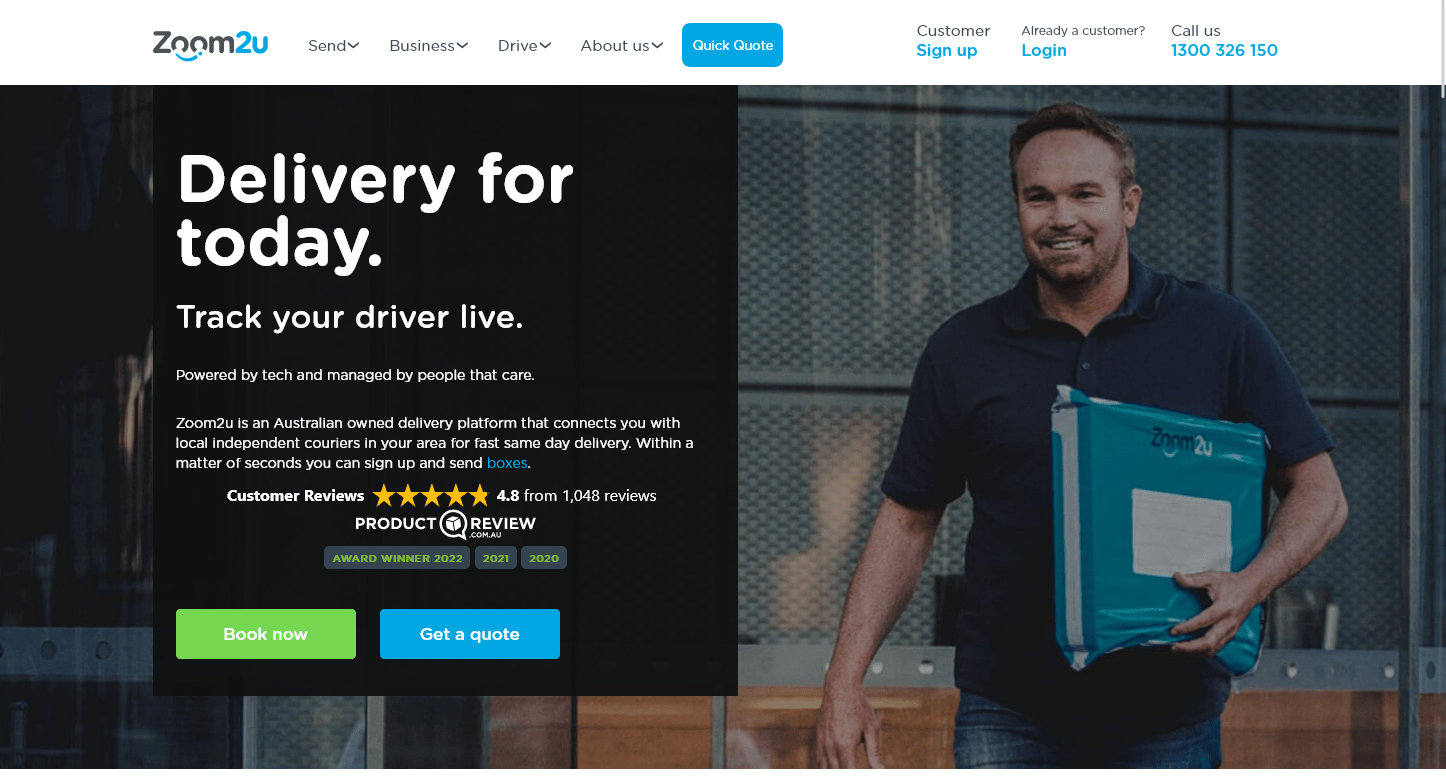Click the Award Winner 2022 badge
The image size is (1446, 777).
(x=397, y=558)
